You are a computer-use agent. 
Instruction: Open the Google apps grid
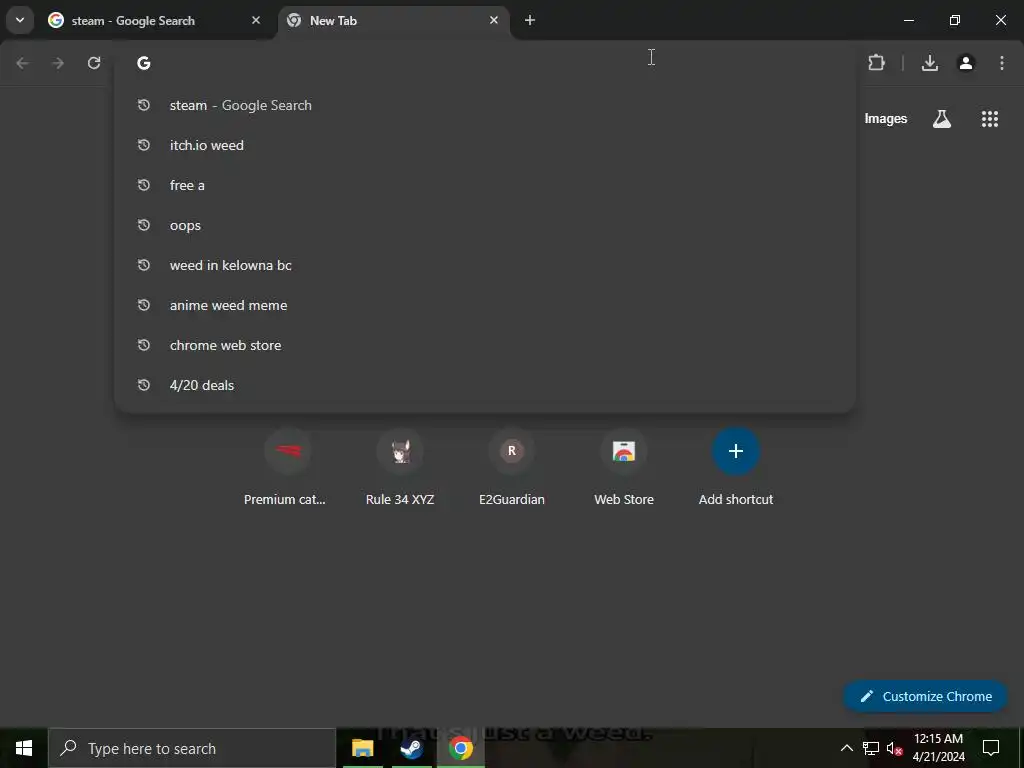click(990, 119)
